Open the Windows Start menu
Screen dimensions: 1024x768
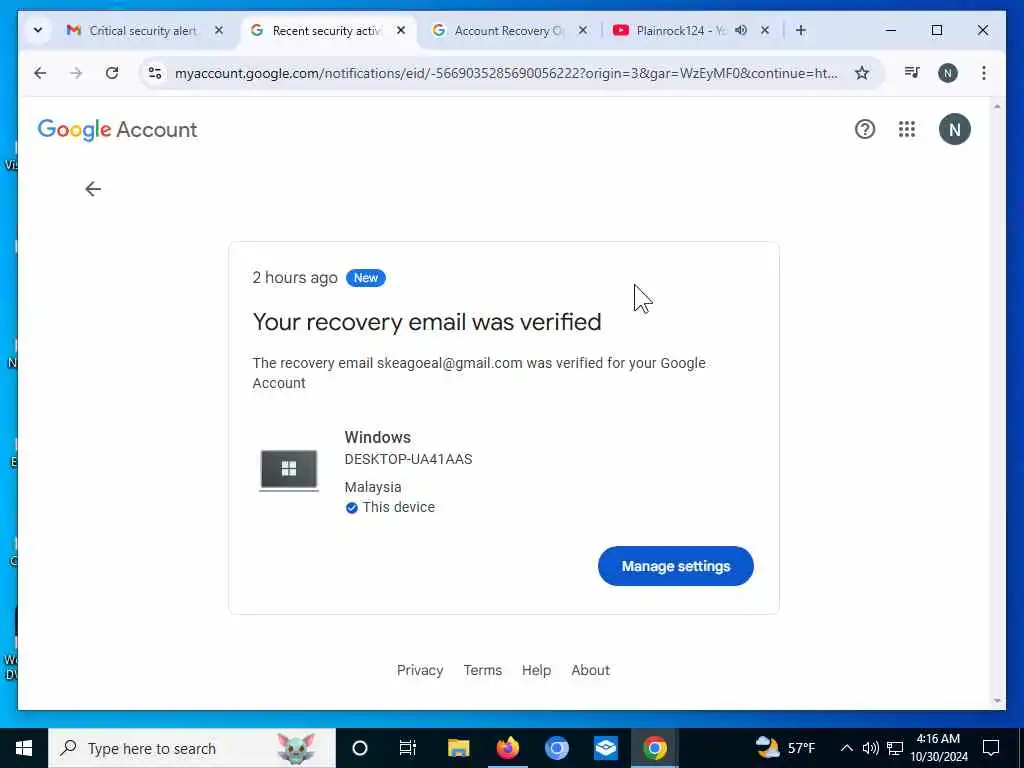pyautogui.click(x=24, y=748)
